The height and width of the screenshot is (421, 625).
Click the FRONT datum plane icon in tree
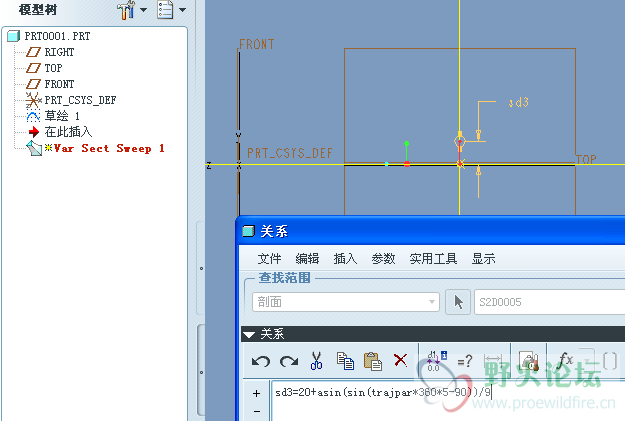click(x=33, y=84)
